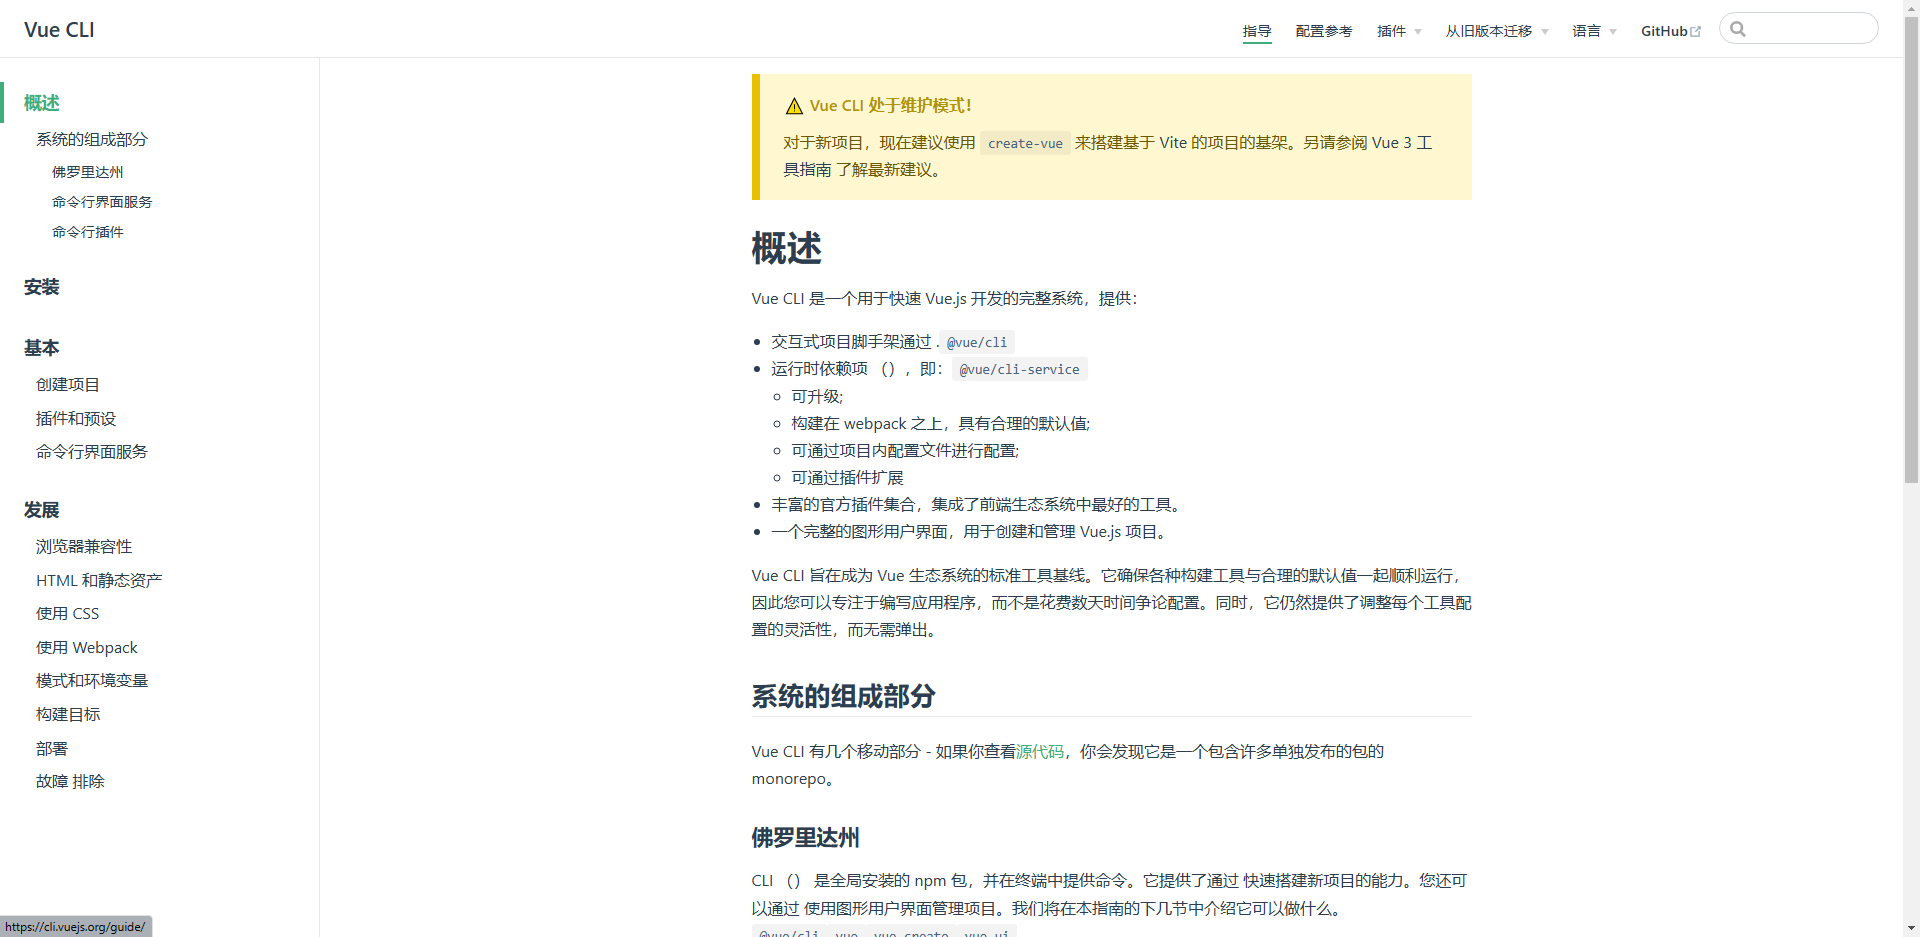Click the 概述 page heading
Viewport: 1920px width, 937px height.
[x=786, y=248]
